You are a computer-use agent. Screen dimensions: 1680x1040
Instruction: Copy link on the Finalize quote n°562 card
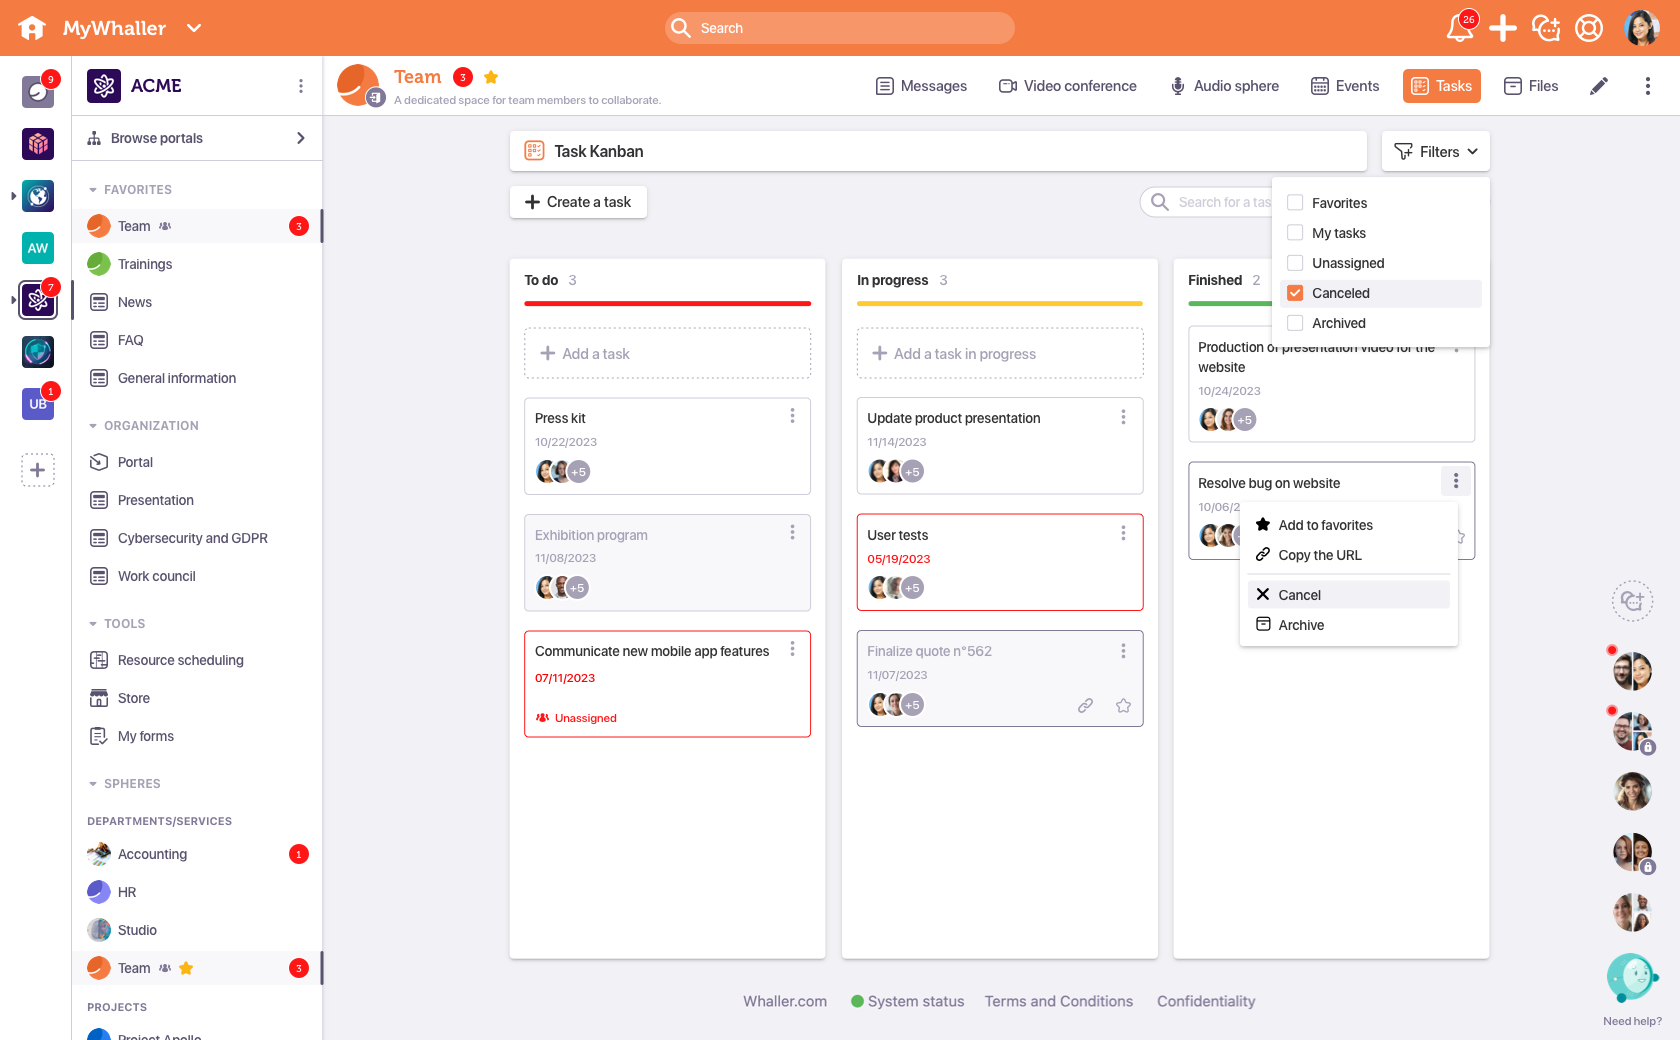tap(1085, 705)
